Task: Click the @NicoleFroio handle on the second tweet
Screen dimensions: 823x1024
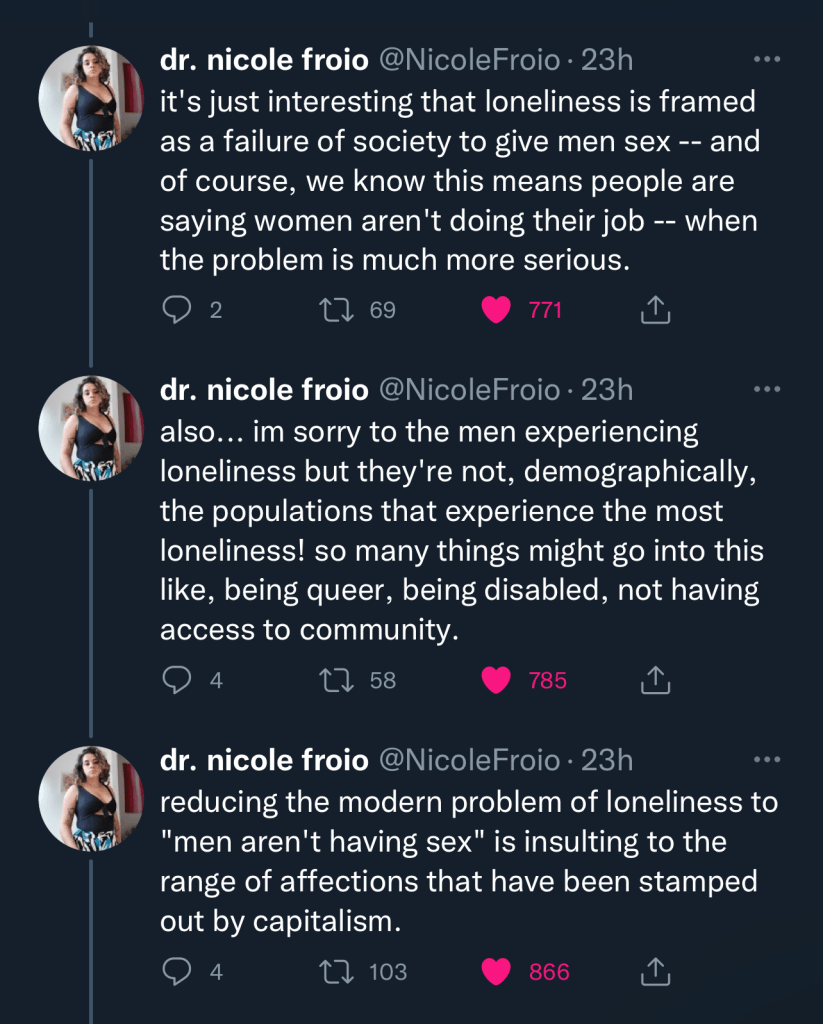Action: pyautogui.click(x=468, y=390)
